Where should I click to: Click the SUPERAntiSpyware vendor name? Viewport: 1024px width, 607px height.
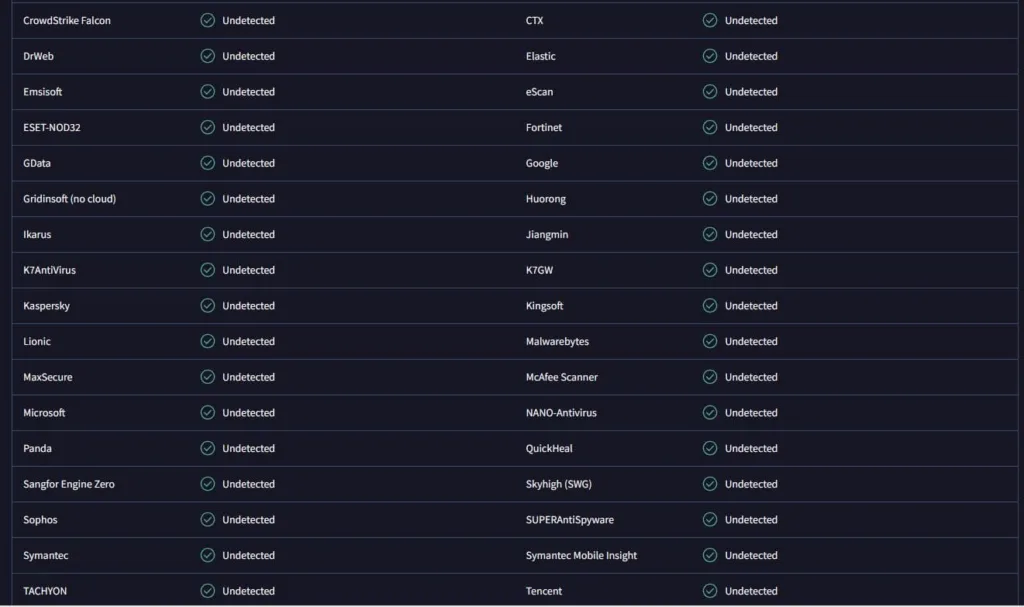570,520
